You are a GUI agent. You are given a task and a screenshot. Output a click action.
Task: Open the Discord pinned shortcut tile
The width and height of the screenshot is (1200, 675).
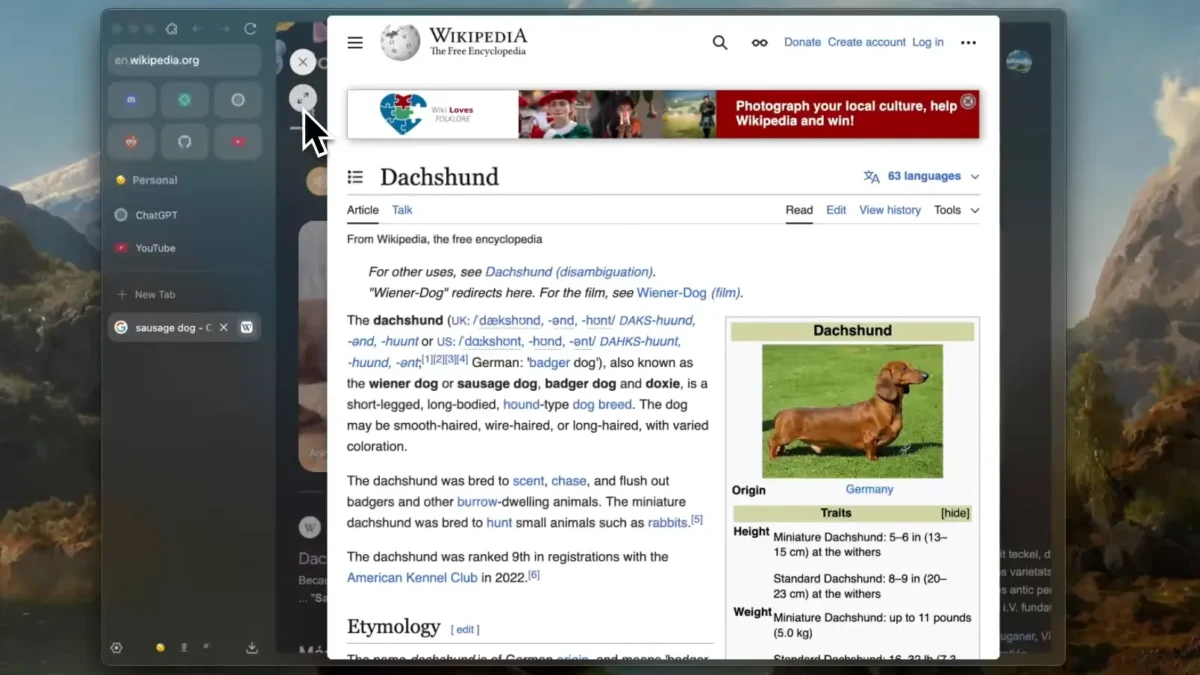pos(132,100)
